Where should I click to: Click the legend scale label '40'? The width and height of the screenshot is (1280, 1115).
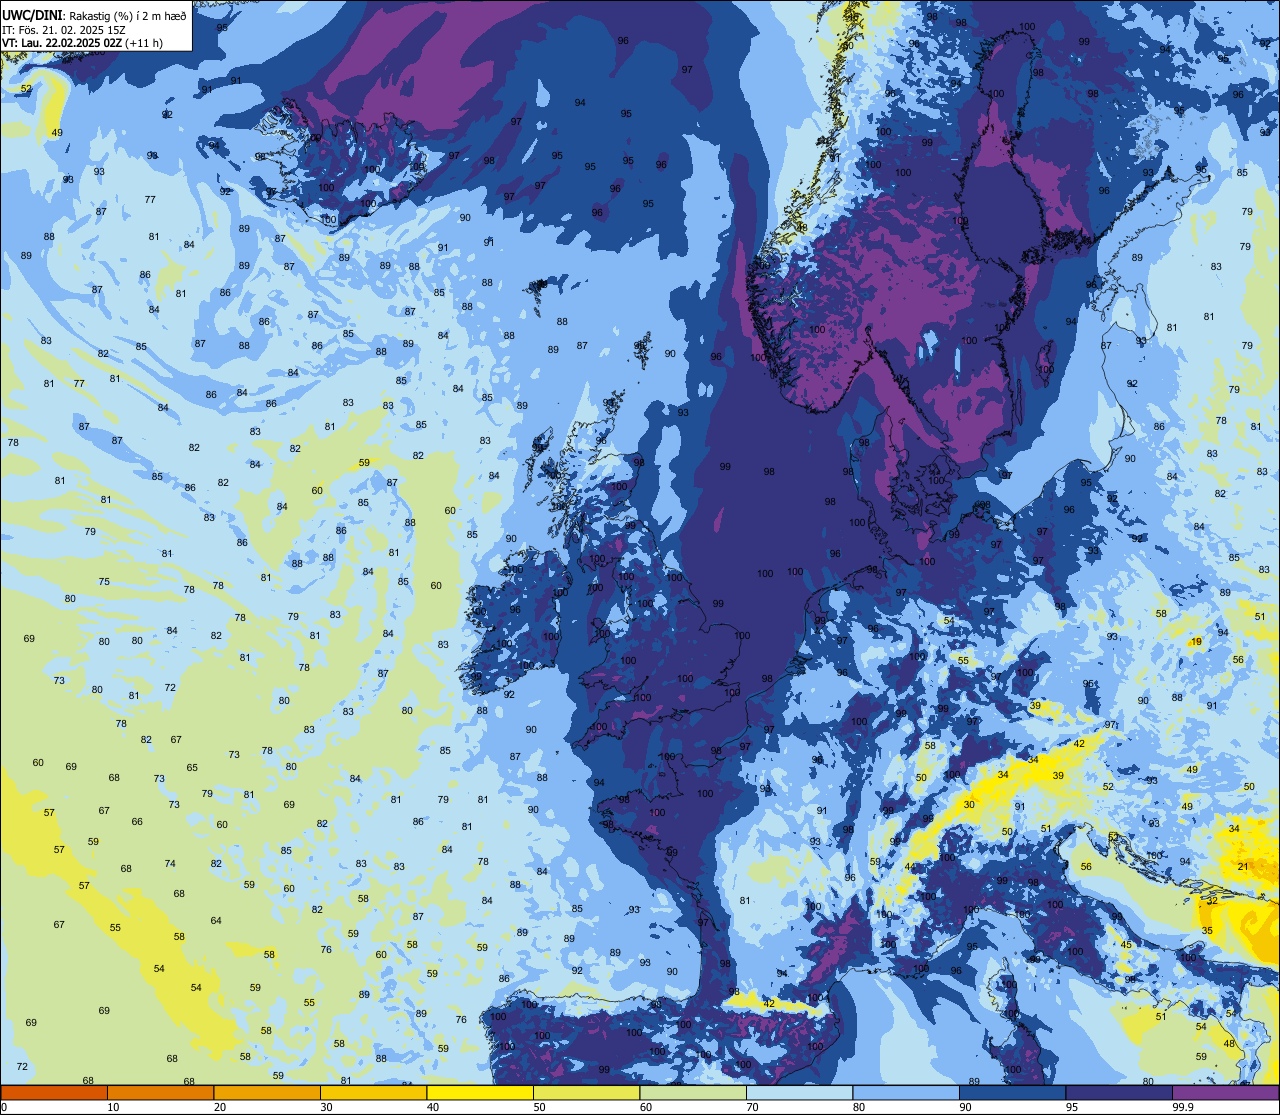[433, 1107]
